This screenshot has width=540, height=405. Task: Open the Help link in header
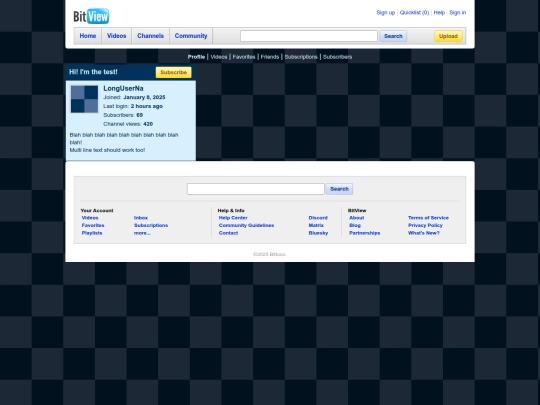point(439,12)
